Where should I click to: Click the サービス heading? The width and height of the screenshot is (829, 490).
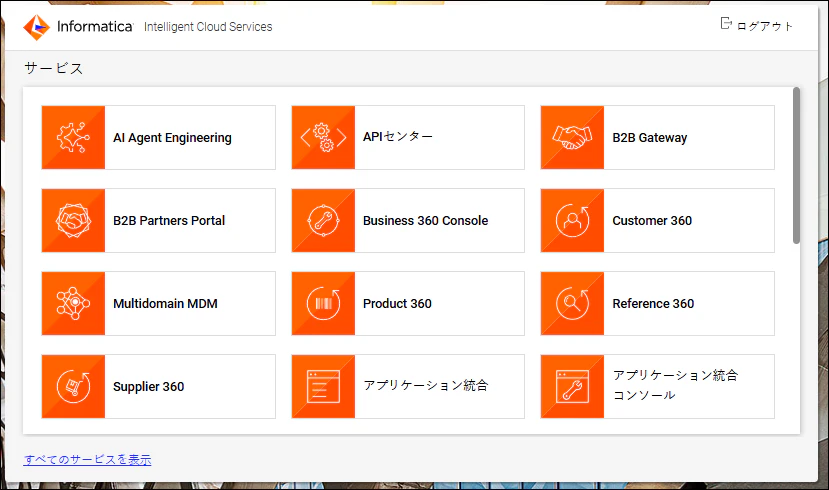pos(53,68)
